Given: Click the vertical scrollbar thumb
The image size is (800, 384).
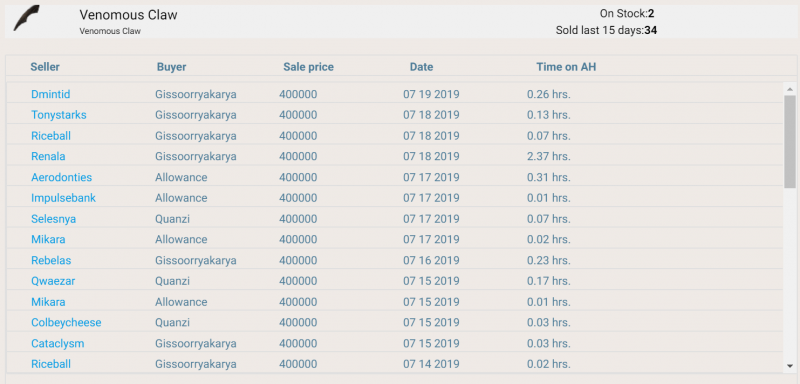Looking at the screenshot, I should click(790, 142).
